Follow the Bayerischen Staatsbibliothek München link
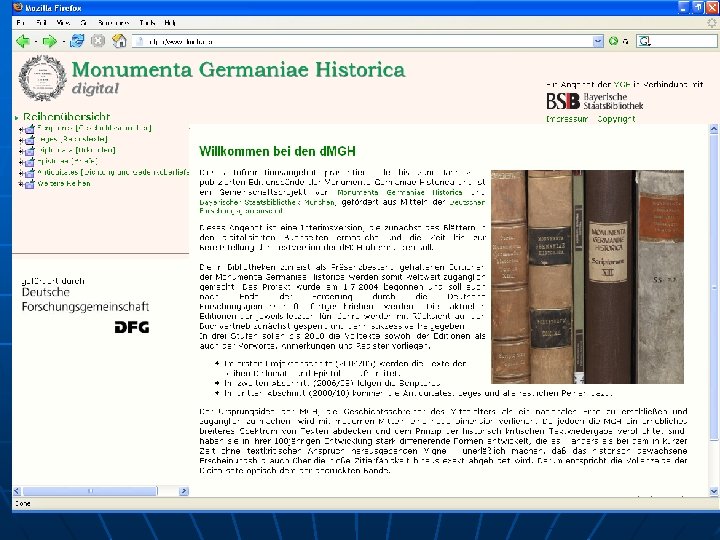720x540 pixels. (x=268, y=202)
